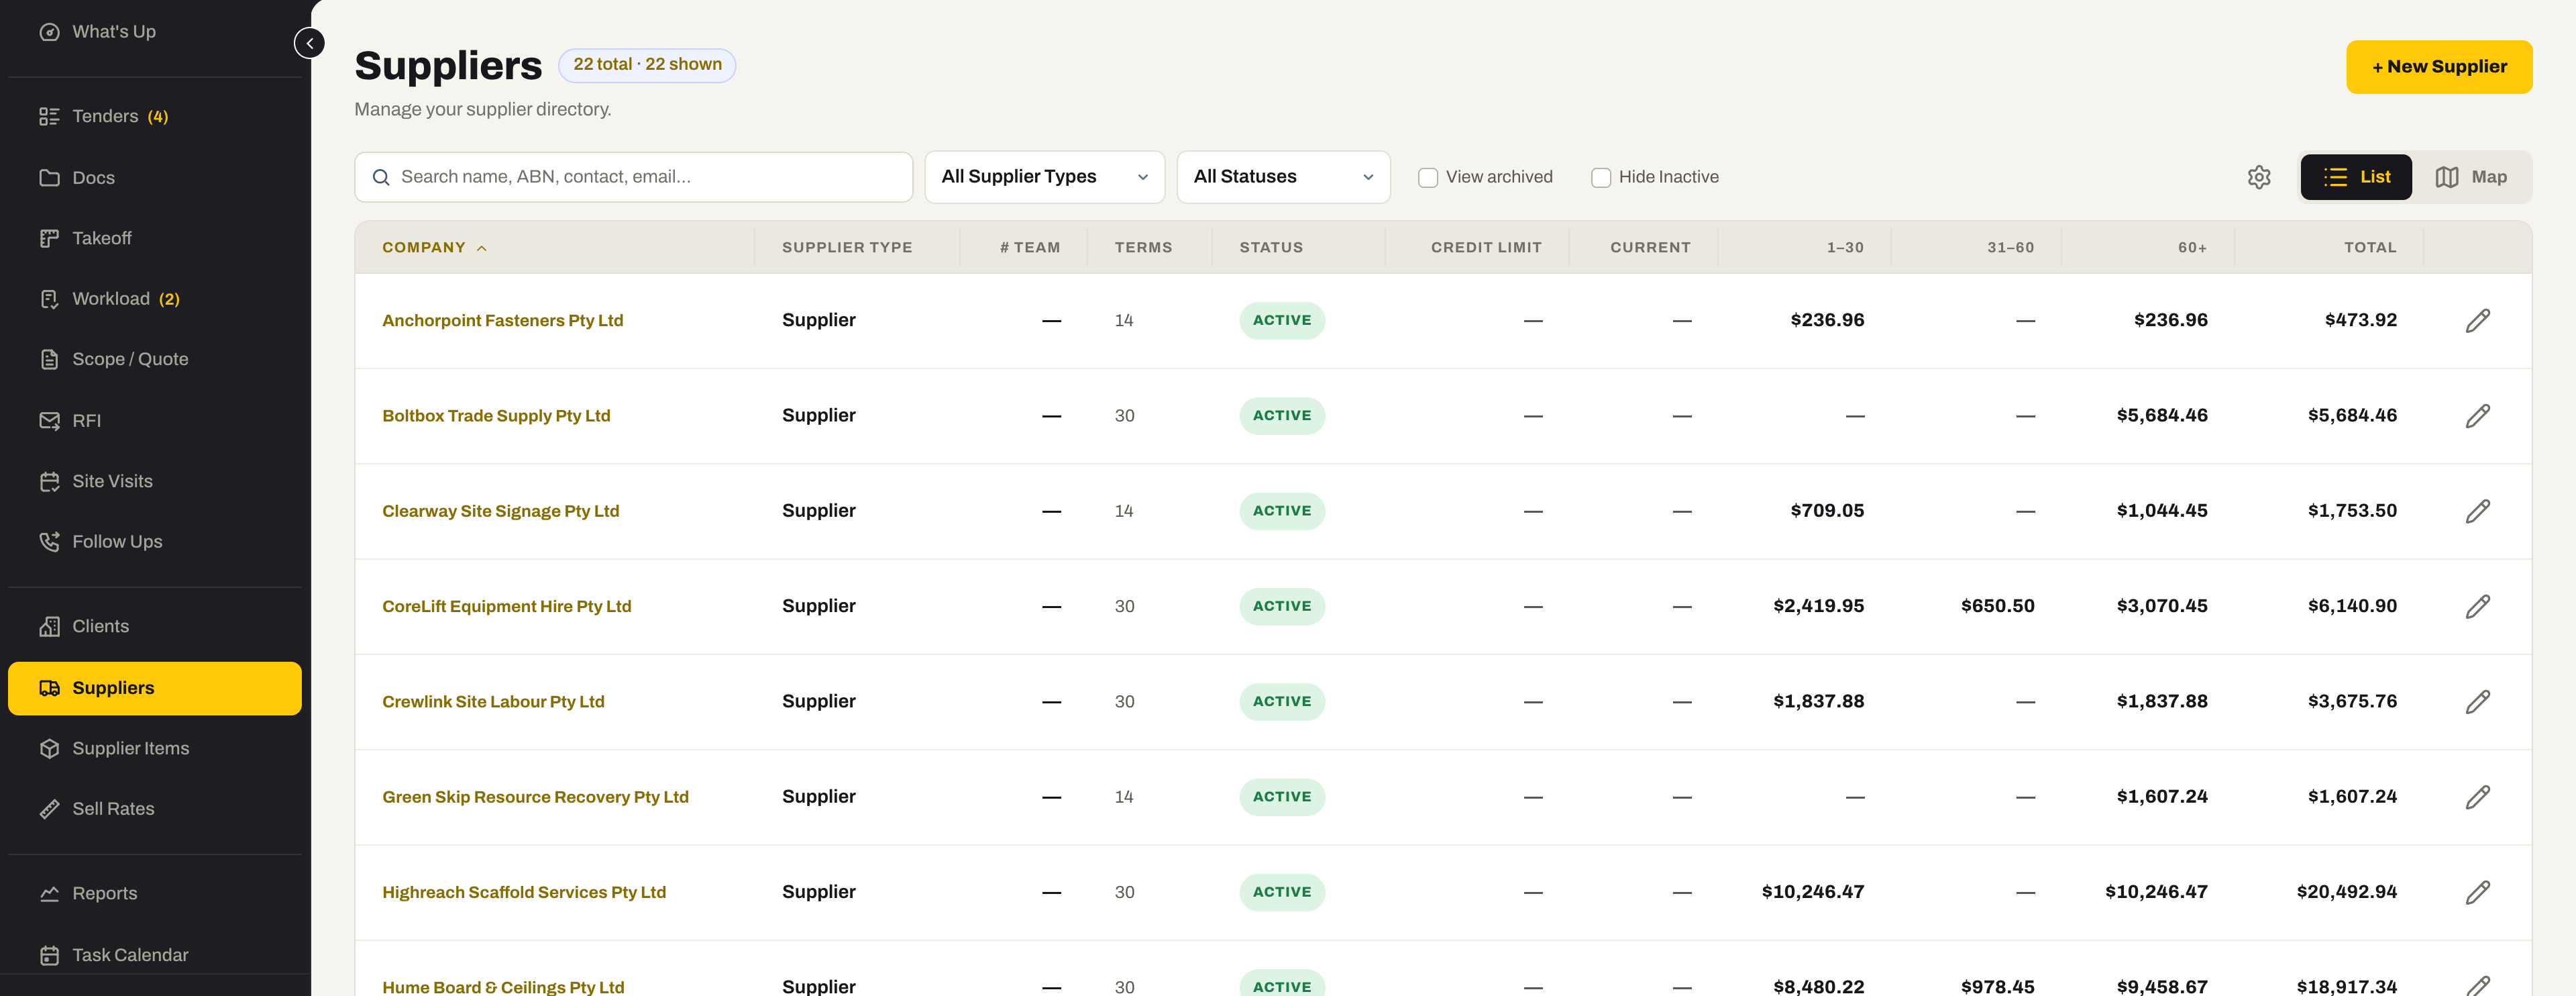This screenshot has height=996, width=2576.
Task: Click $650.50 in CoreLift's 31–60 column
Action: click(1997, 606)
